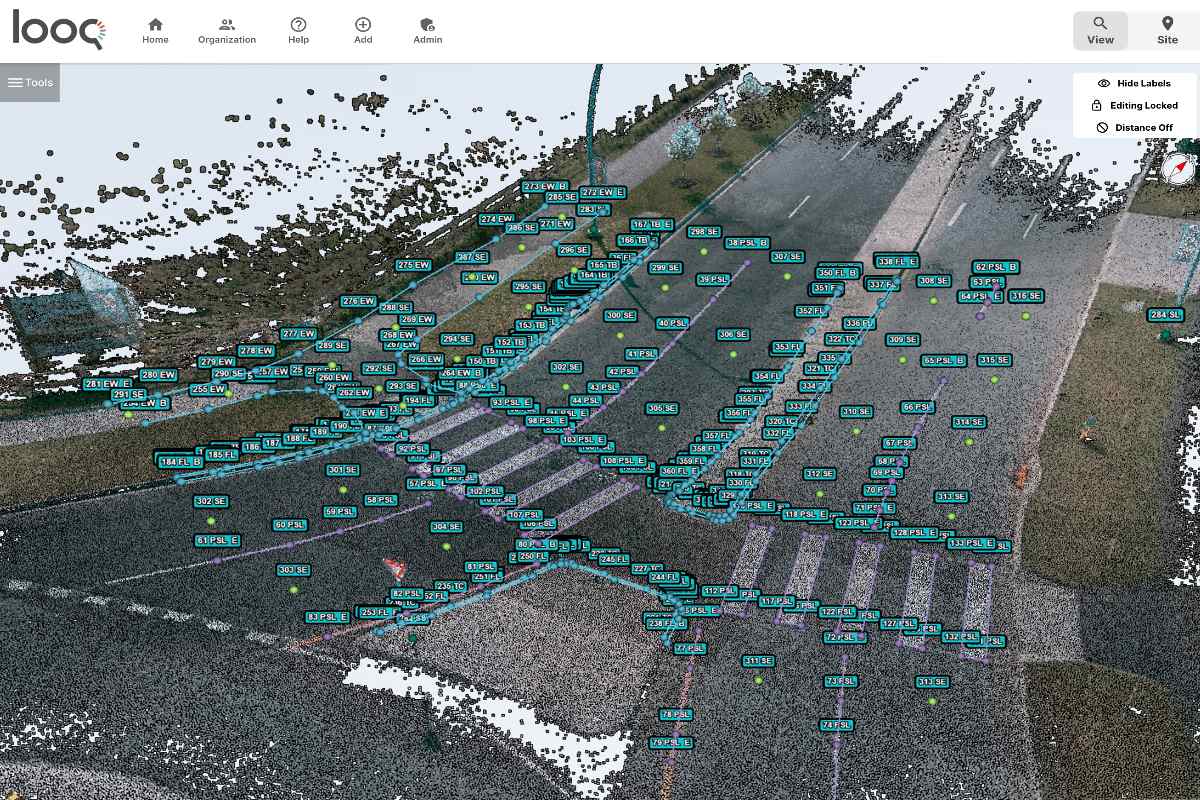Open the Organization page
The image size is (1200, 800).
227,30
